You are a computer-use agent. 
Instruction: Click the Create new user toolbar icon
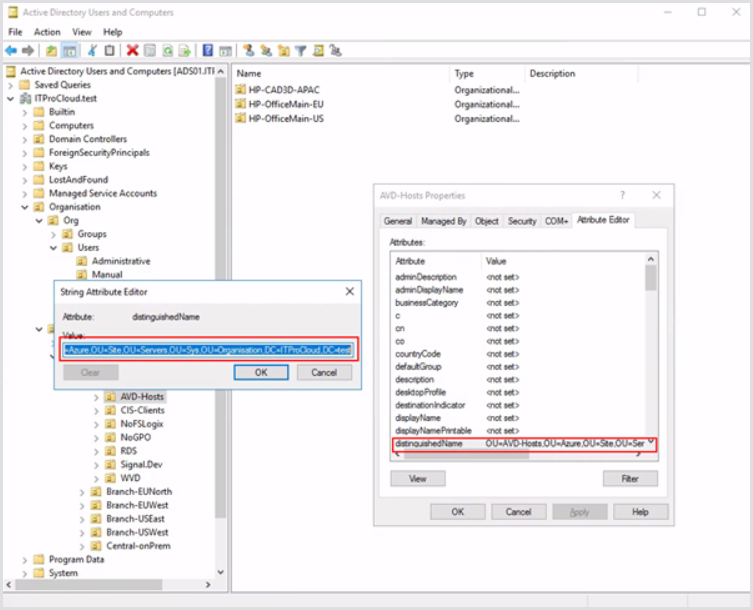pyautogui.click(x=250, y=50)
